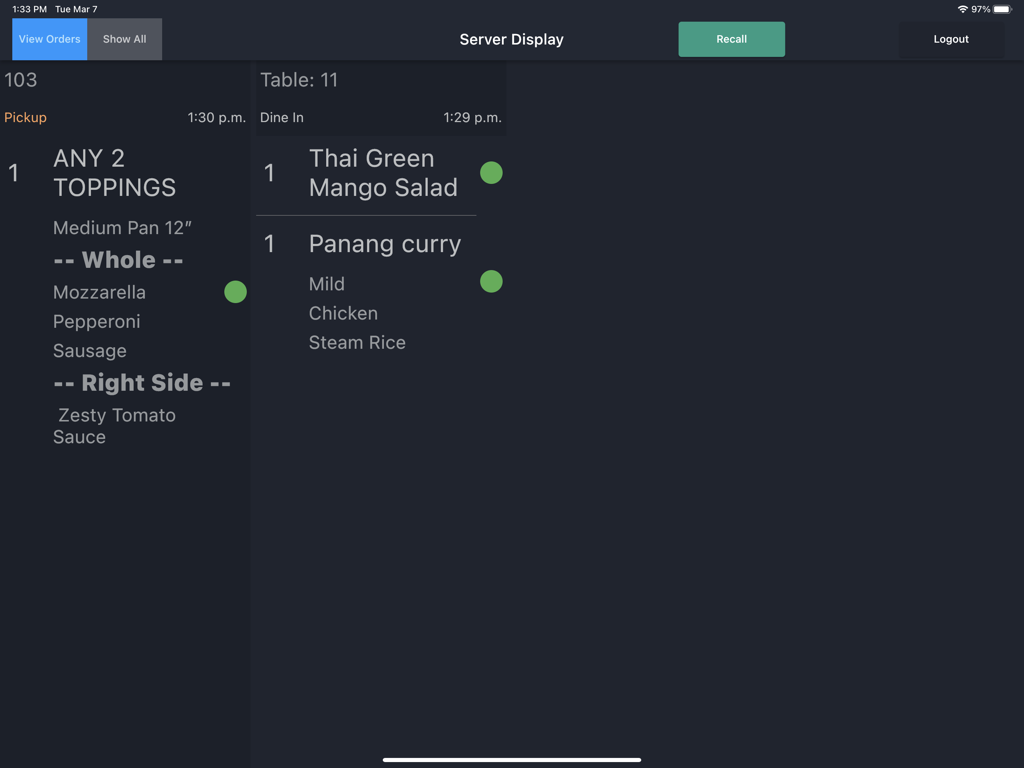Click the Logout button

pyautogui.click(x=951, y=39)
